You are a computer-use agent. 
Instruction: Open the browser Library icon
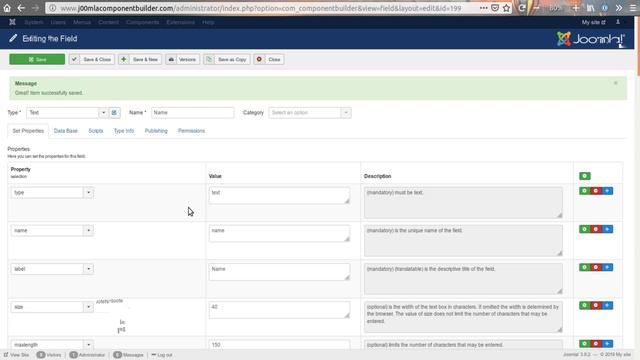coord(591,8)
